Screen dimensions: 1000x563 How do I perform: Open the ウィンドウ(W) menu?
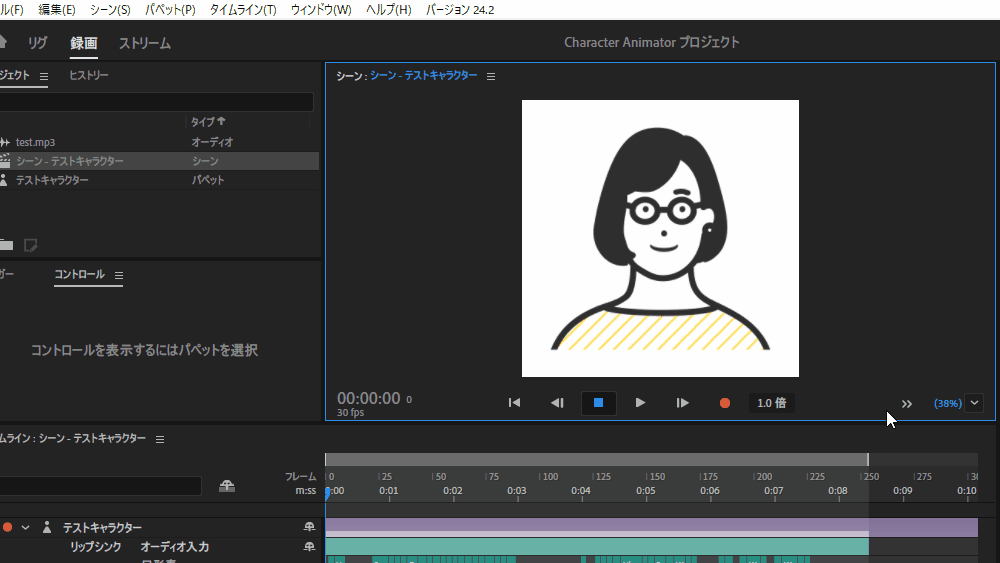click(x=321, y=10)
